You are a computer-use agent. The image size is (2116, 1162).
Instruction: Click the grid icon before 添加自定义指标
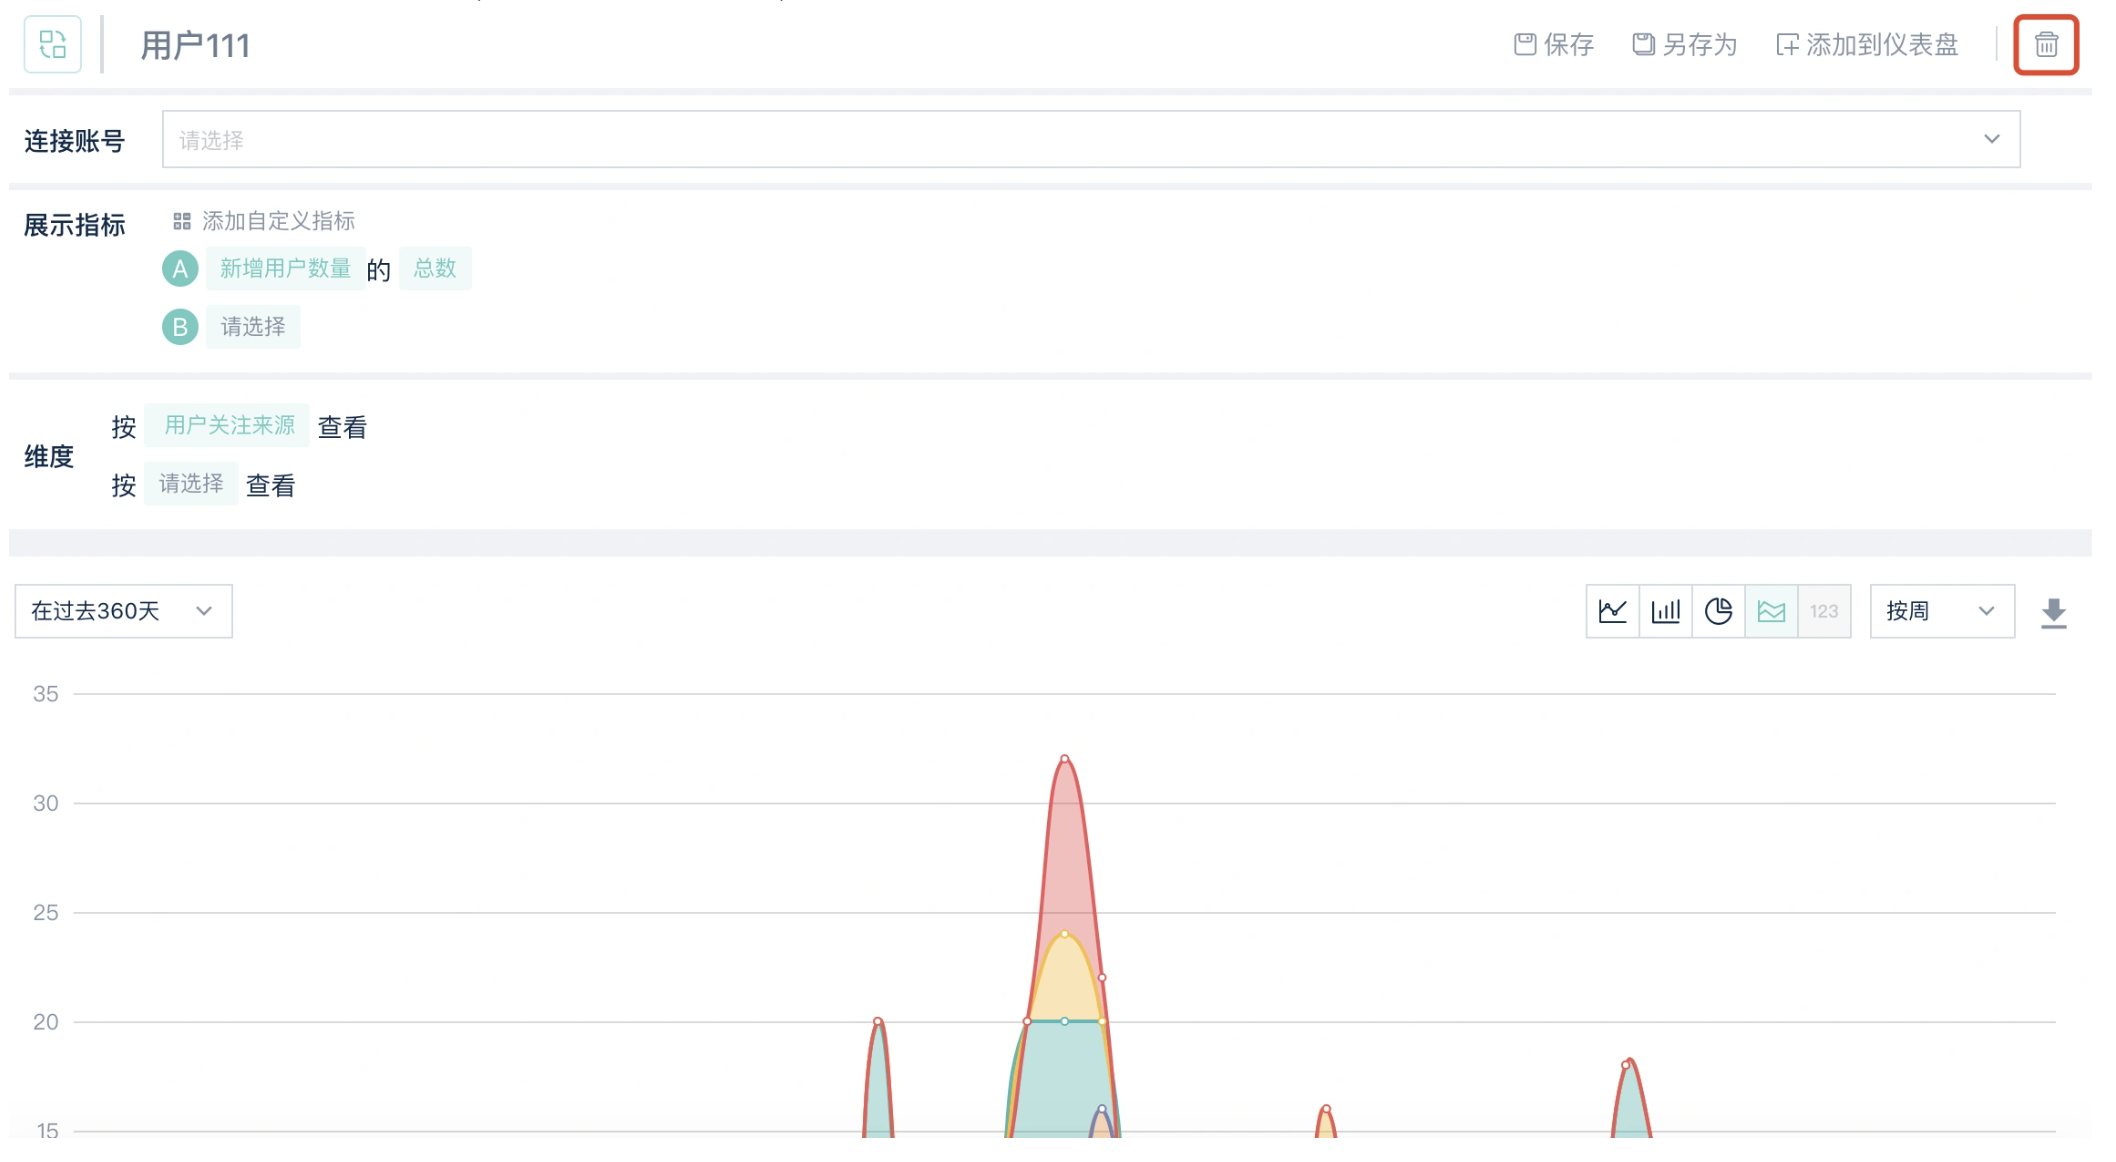click(181, 221)
